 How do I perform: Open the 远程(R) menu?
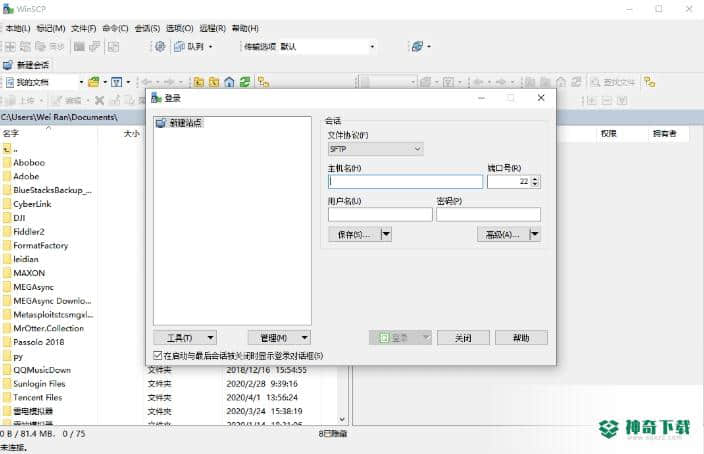click(212, 28)
